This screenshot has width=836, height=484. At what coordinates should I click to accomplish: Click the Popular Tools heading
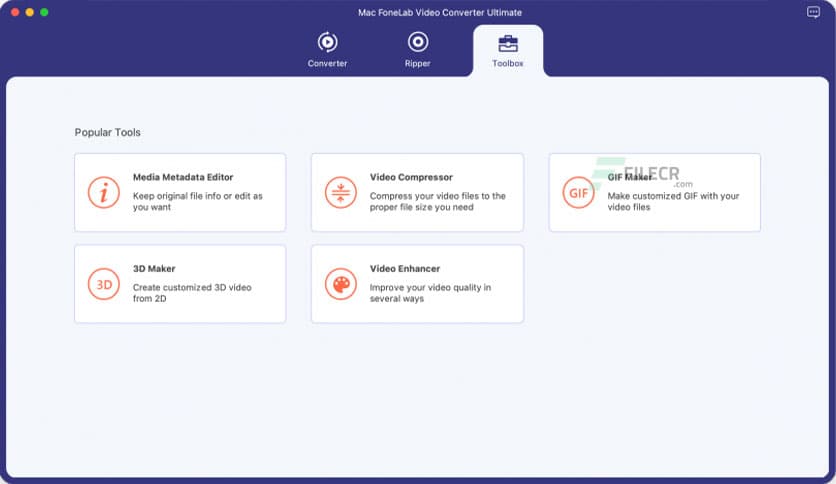(108, 132)
